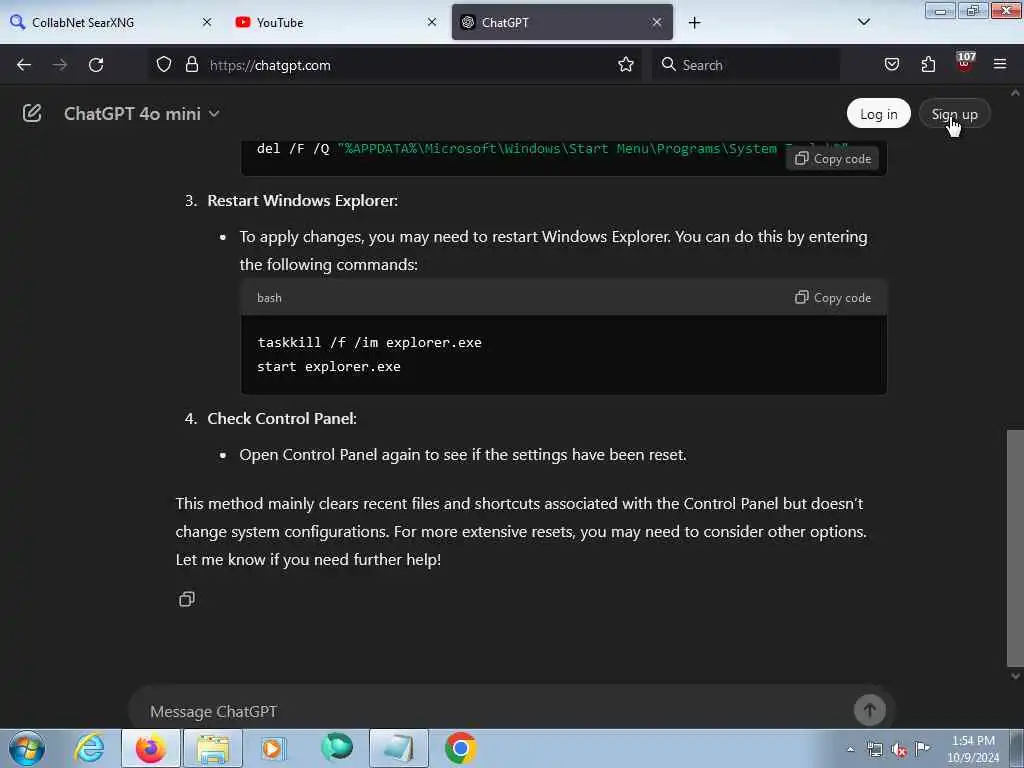Image resolution: width=1024 pixels, height=768 pixels.
Task: View site security padlock info
Action: 191,65
